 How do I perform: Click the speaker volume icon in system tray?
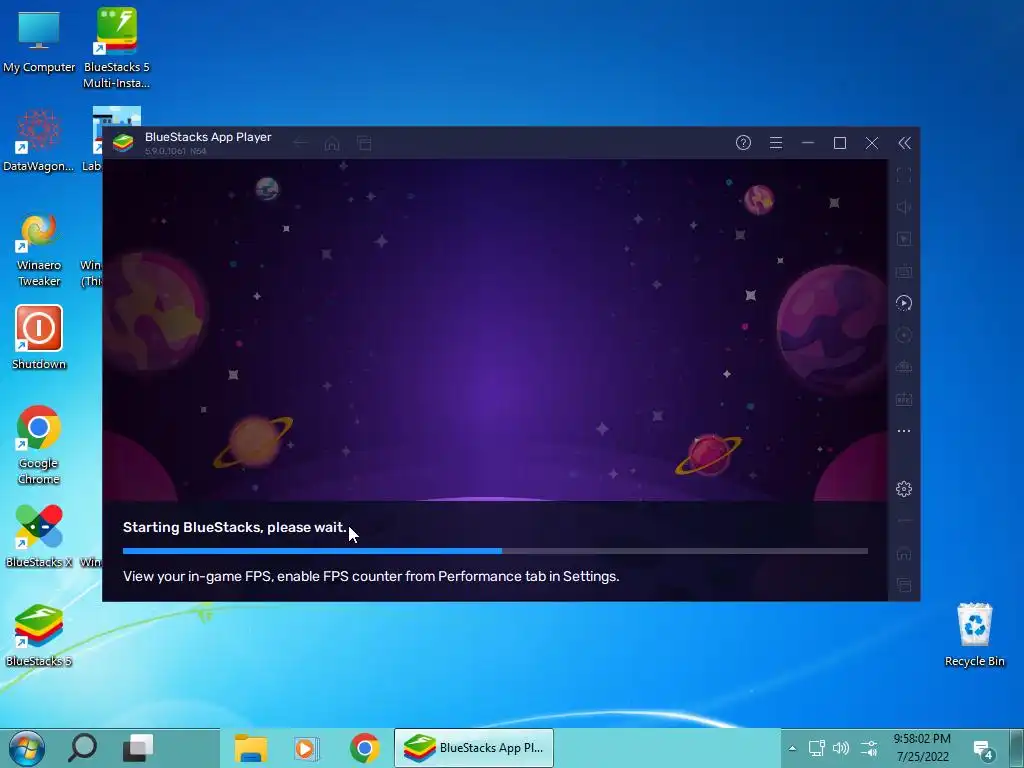(841, 748)
